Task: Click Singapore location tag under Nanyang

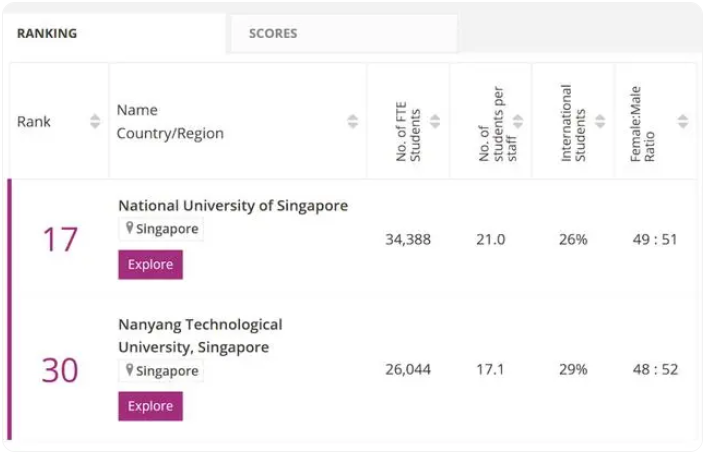Action: coord(161,371)
